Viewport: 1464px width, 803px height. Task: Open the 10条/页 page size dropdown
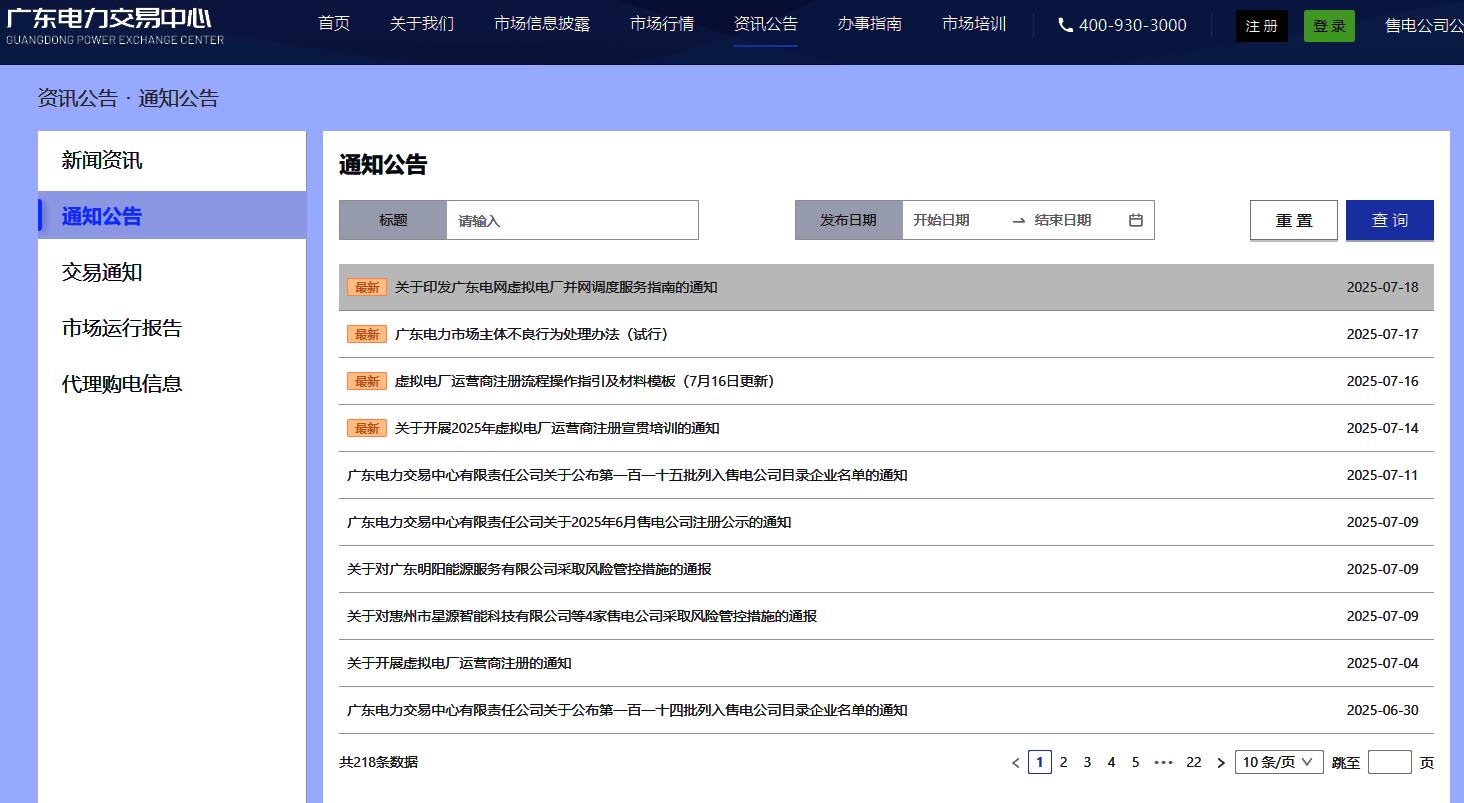tap(1279, 762)
